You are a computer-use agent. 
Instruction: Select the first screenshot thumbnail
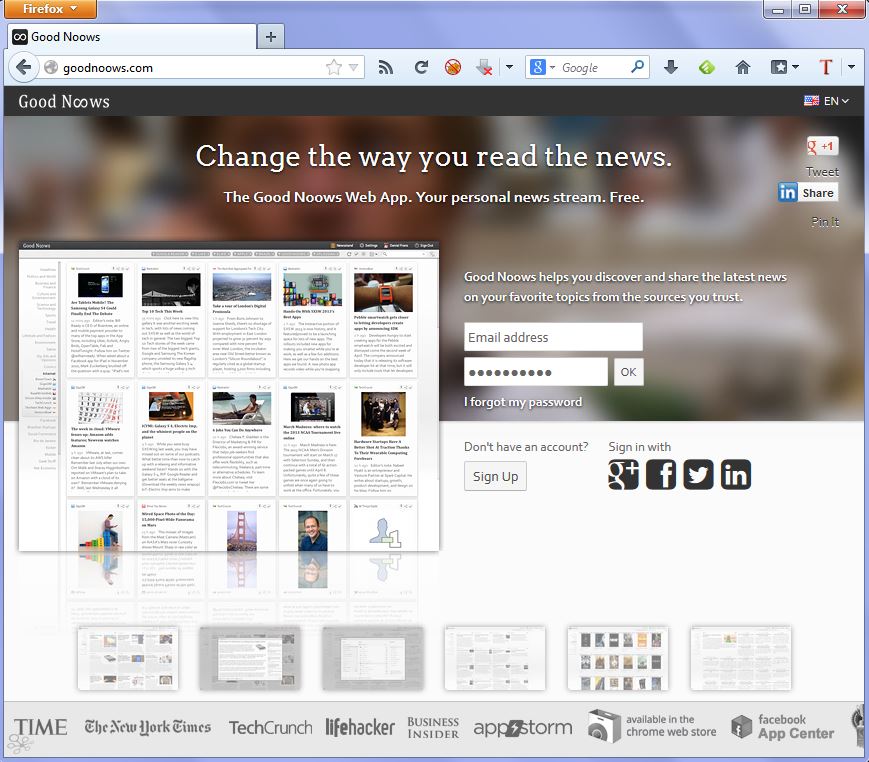click(128, 658)
